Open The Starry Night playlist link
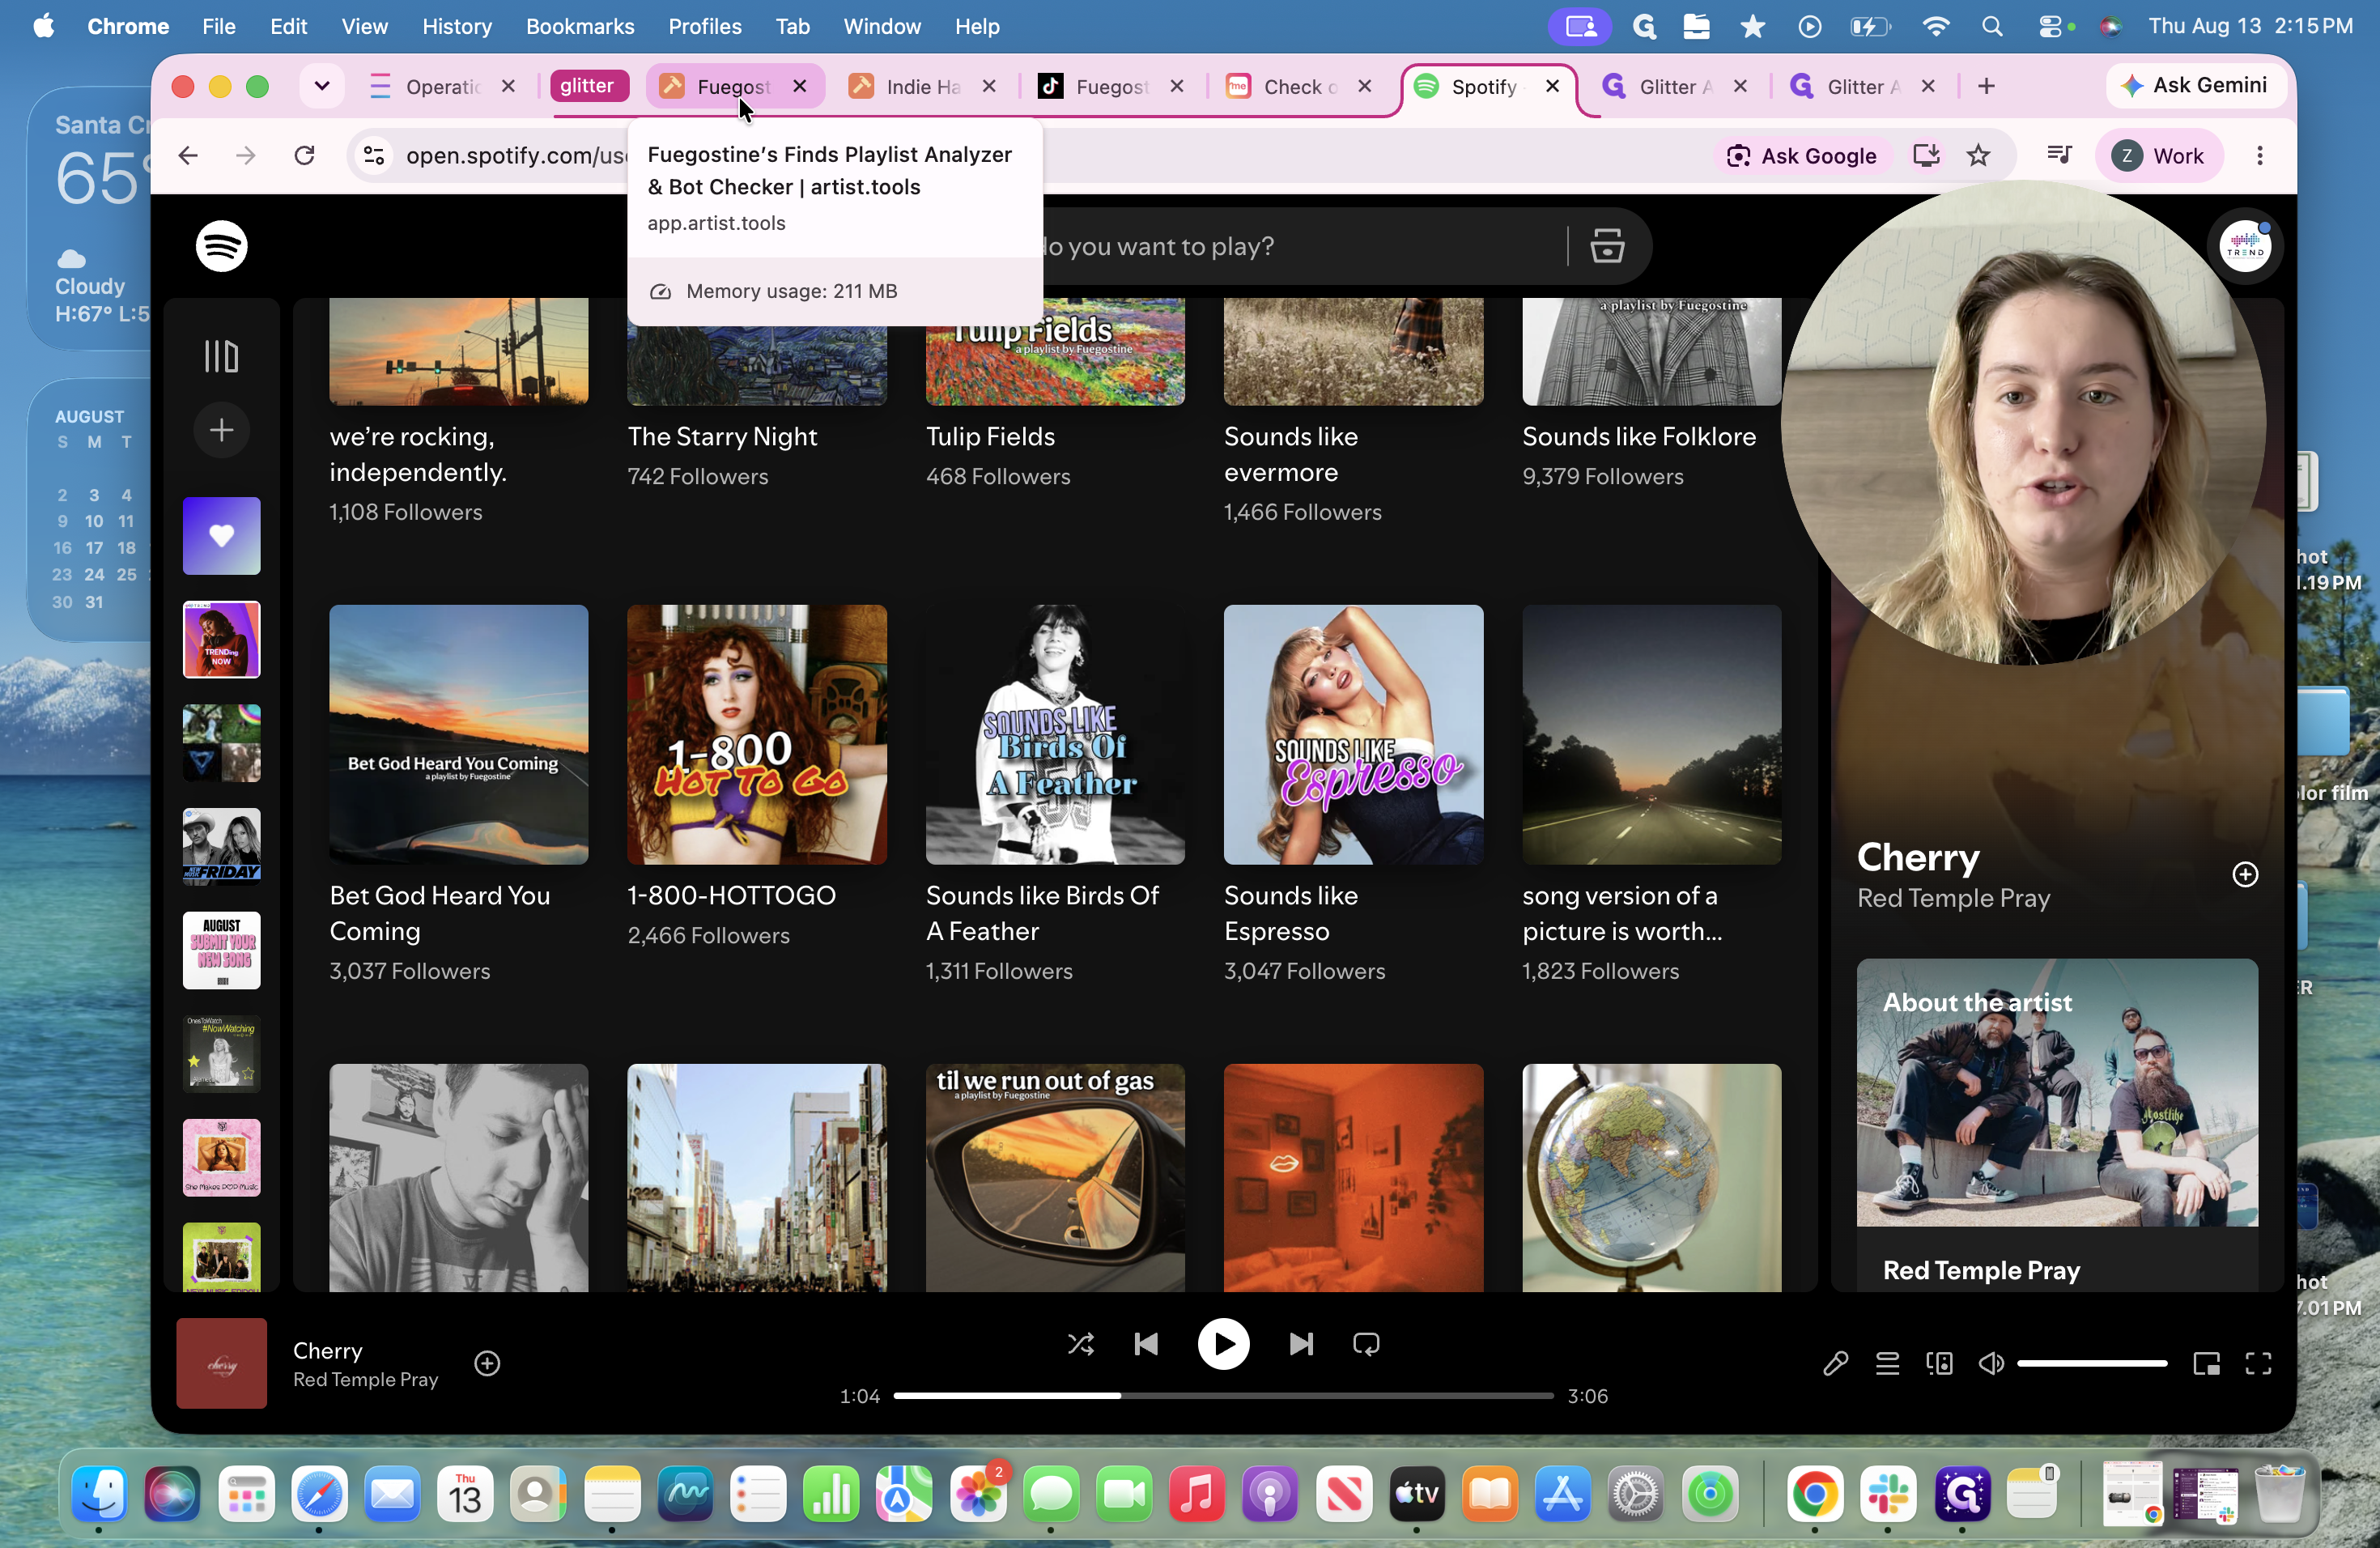 click(722, 436)
